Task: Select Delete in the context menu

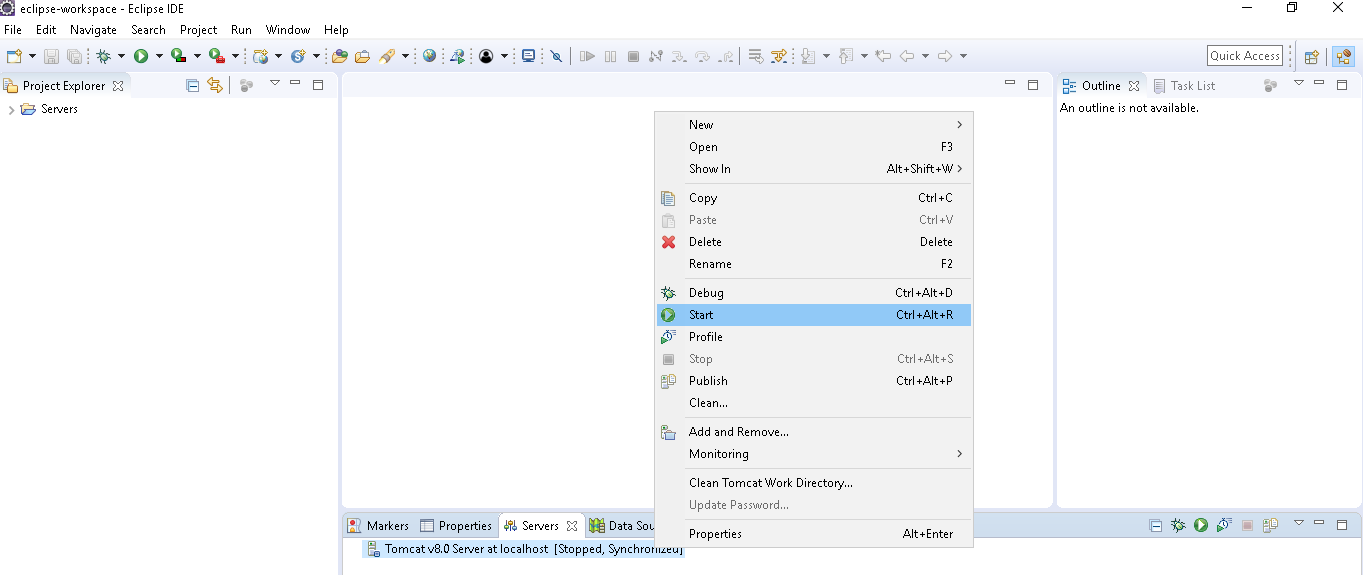Action: (x=813, y=242)
